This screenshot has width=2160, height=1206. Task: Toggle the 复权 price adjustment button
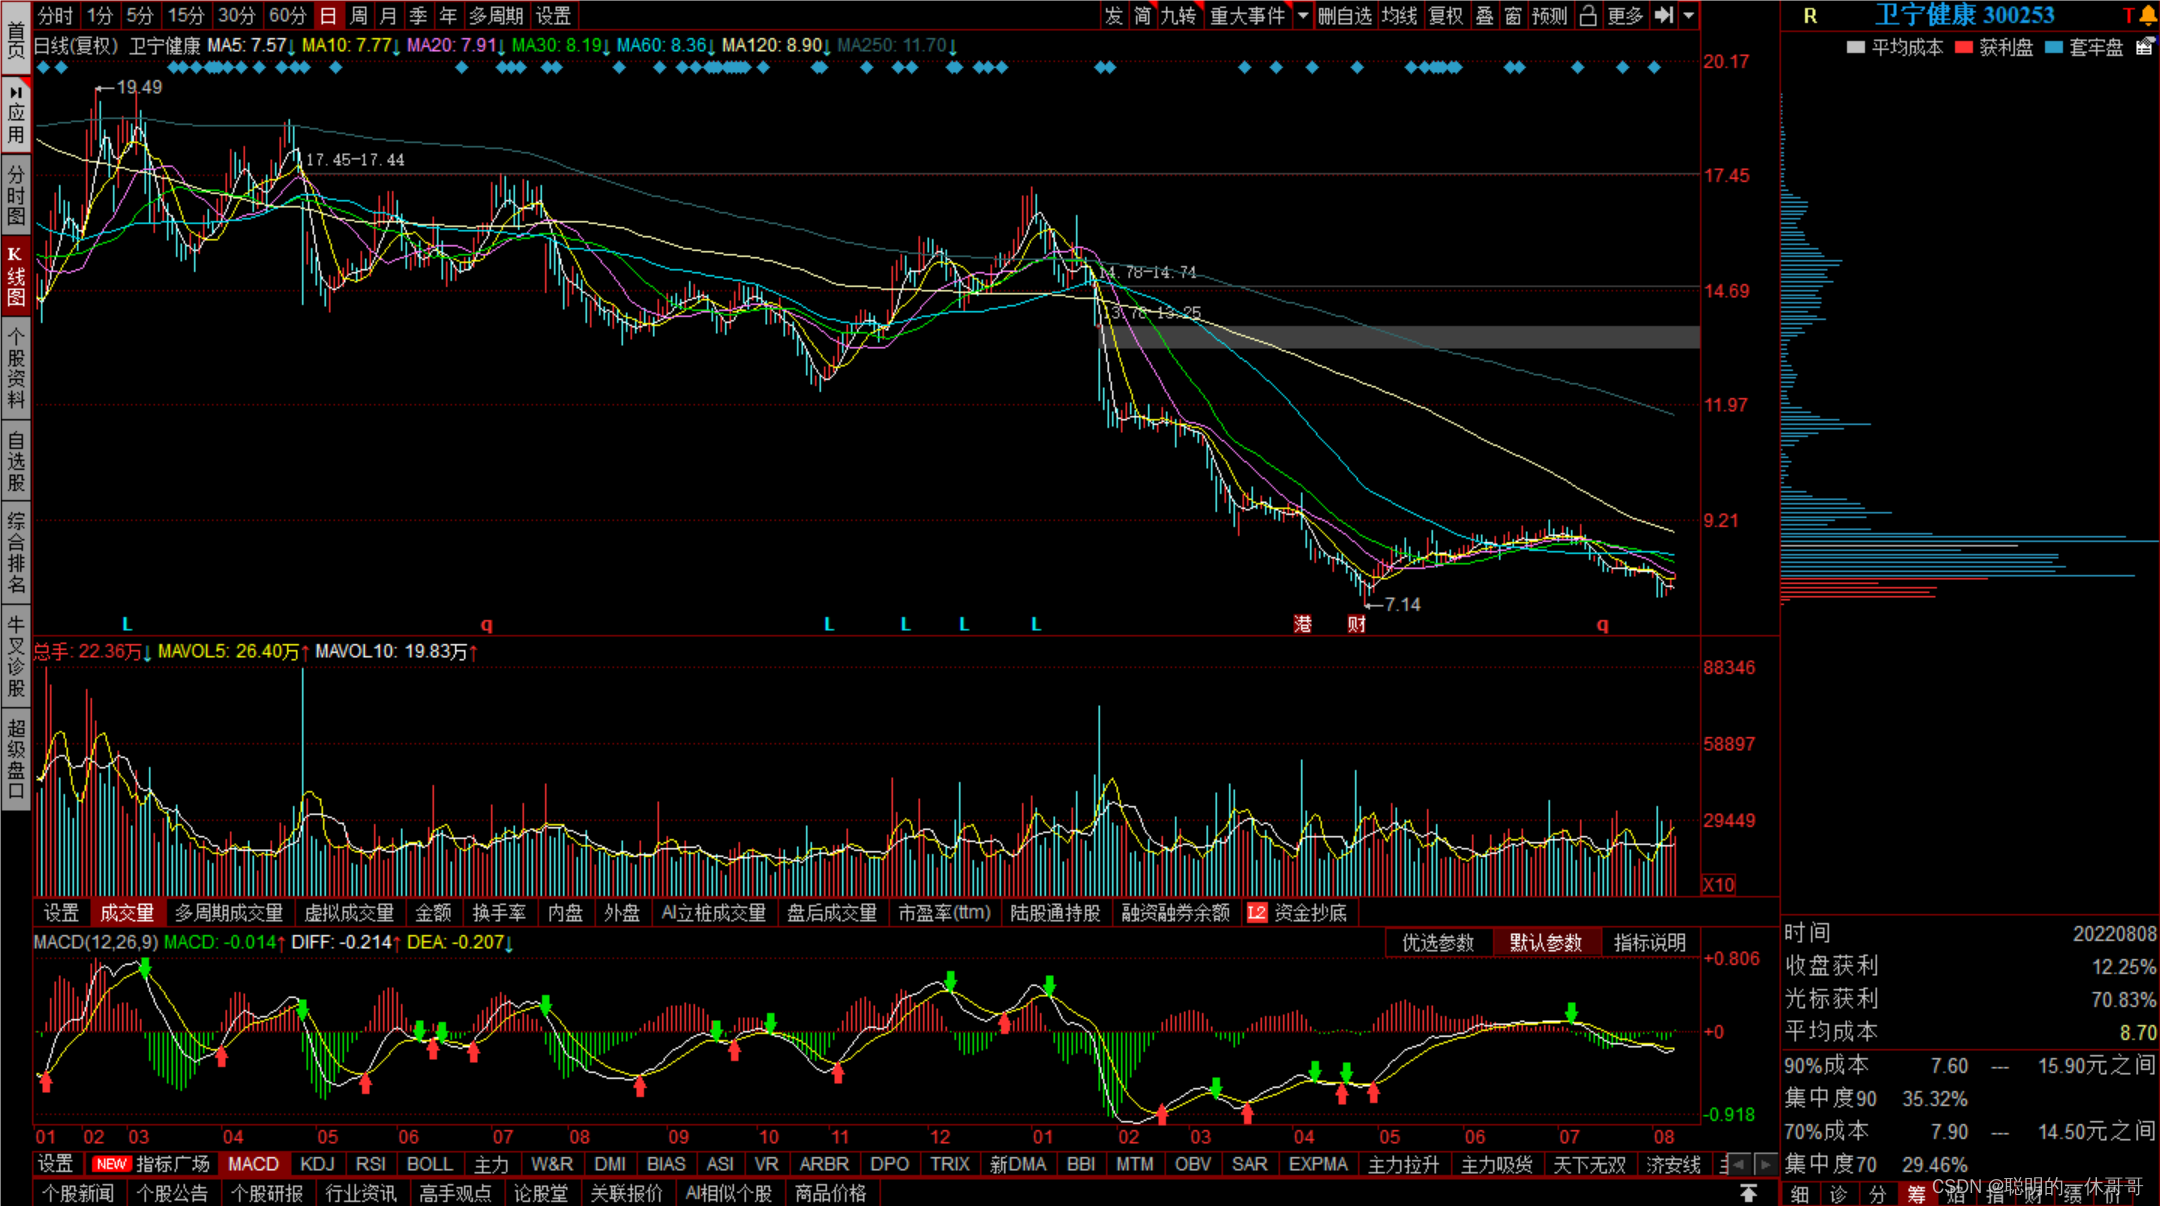tap(1445, 15)
